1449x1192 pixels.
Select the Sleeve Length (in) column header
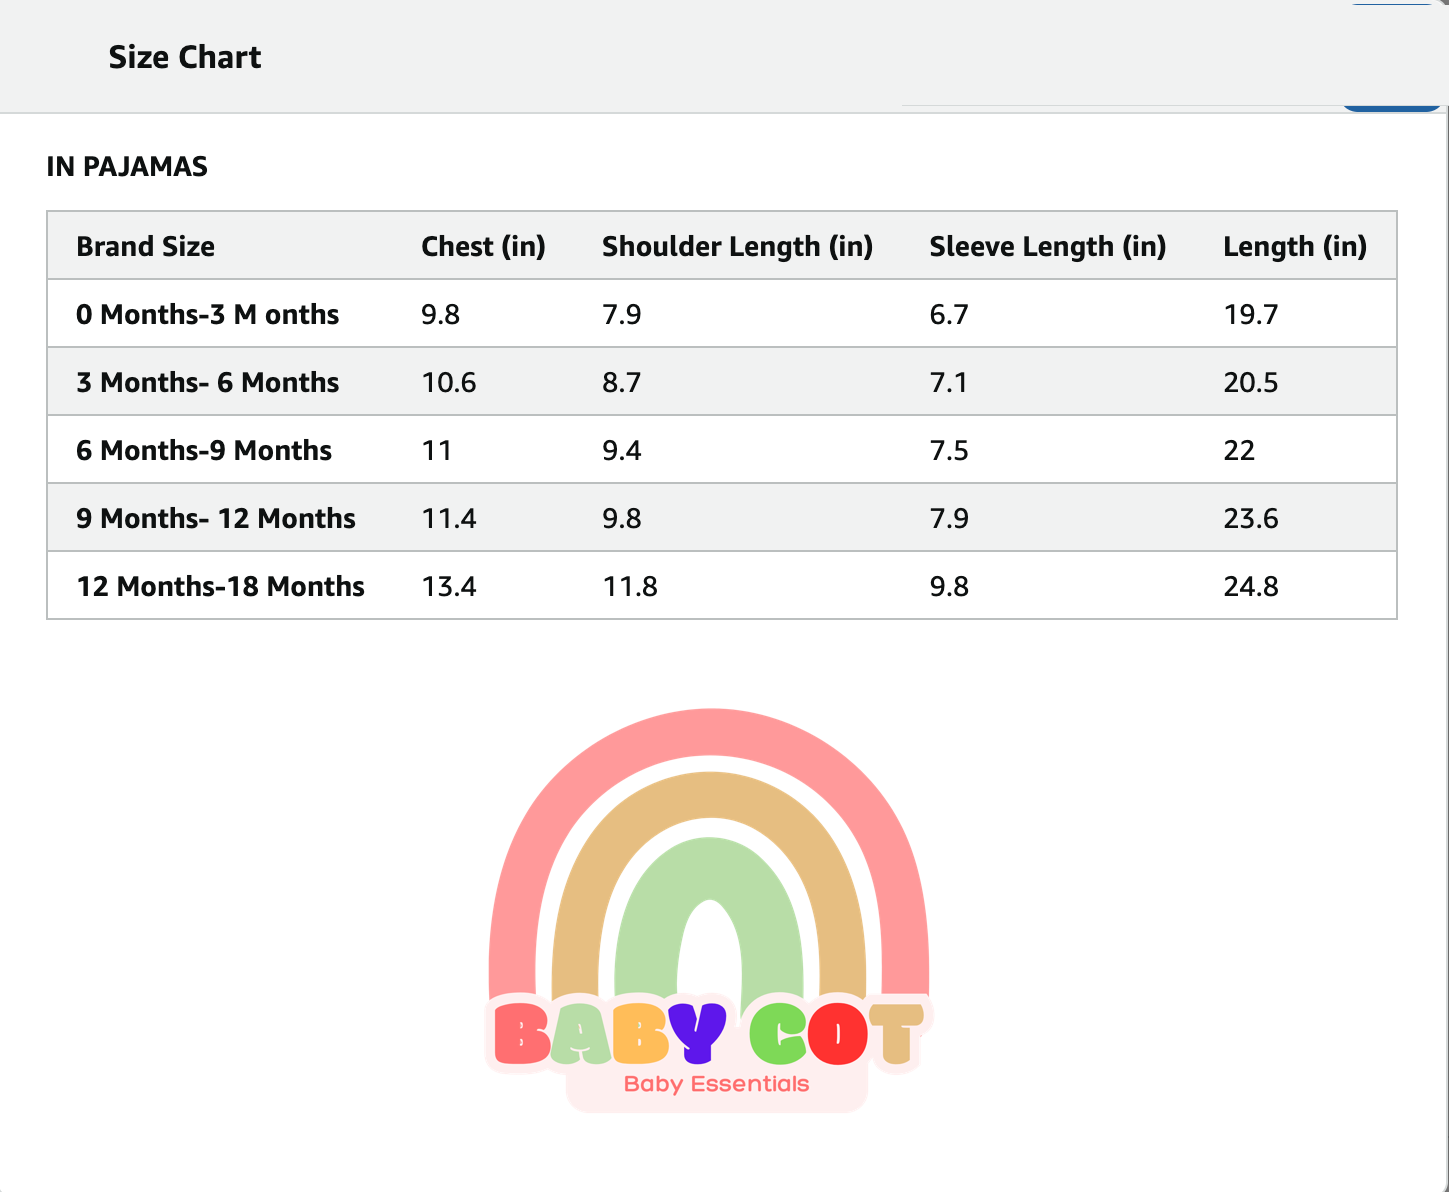[x=1047, y=246]
